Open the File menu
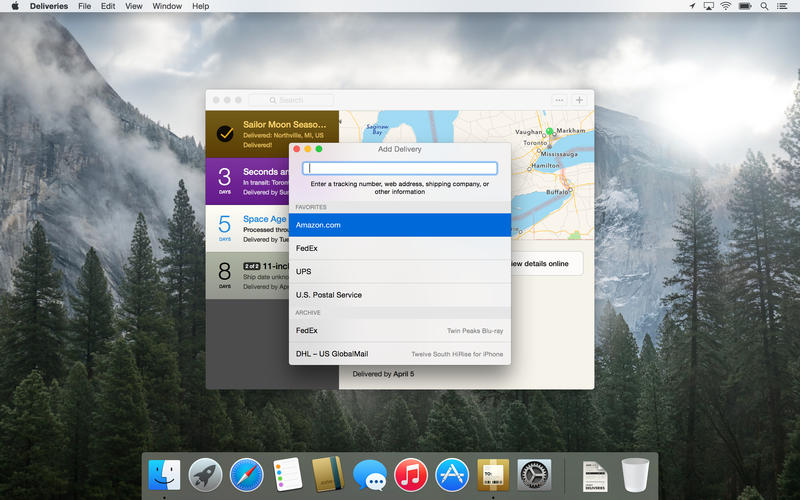 click(x=84, y=6)
